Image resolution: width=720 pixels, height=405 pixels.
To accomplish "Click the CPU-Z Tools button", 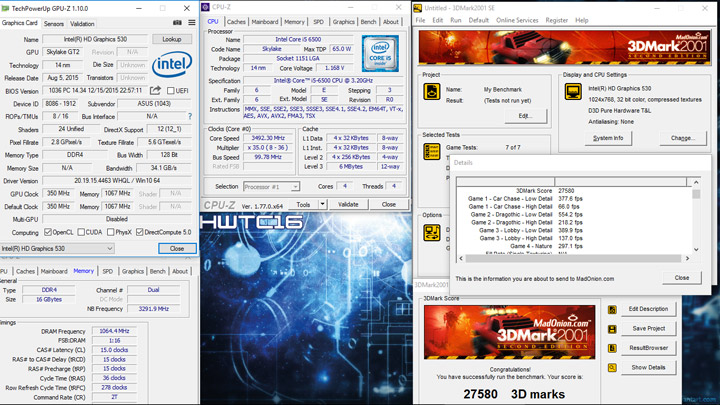I will pos(304,204).
